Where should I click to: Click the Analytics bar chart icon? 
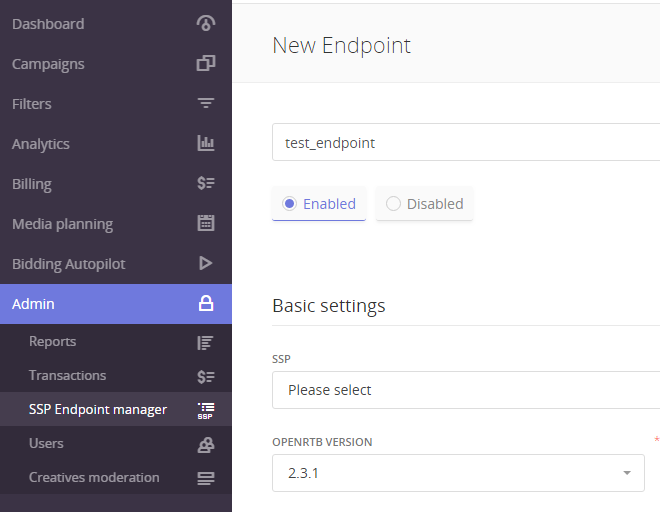206,143
